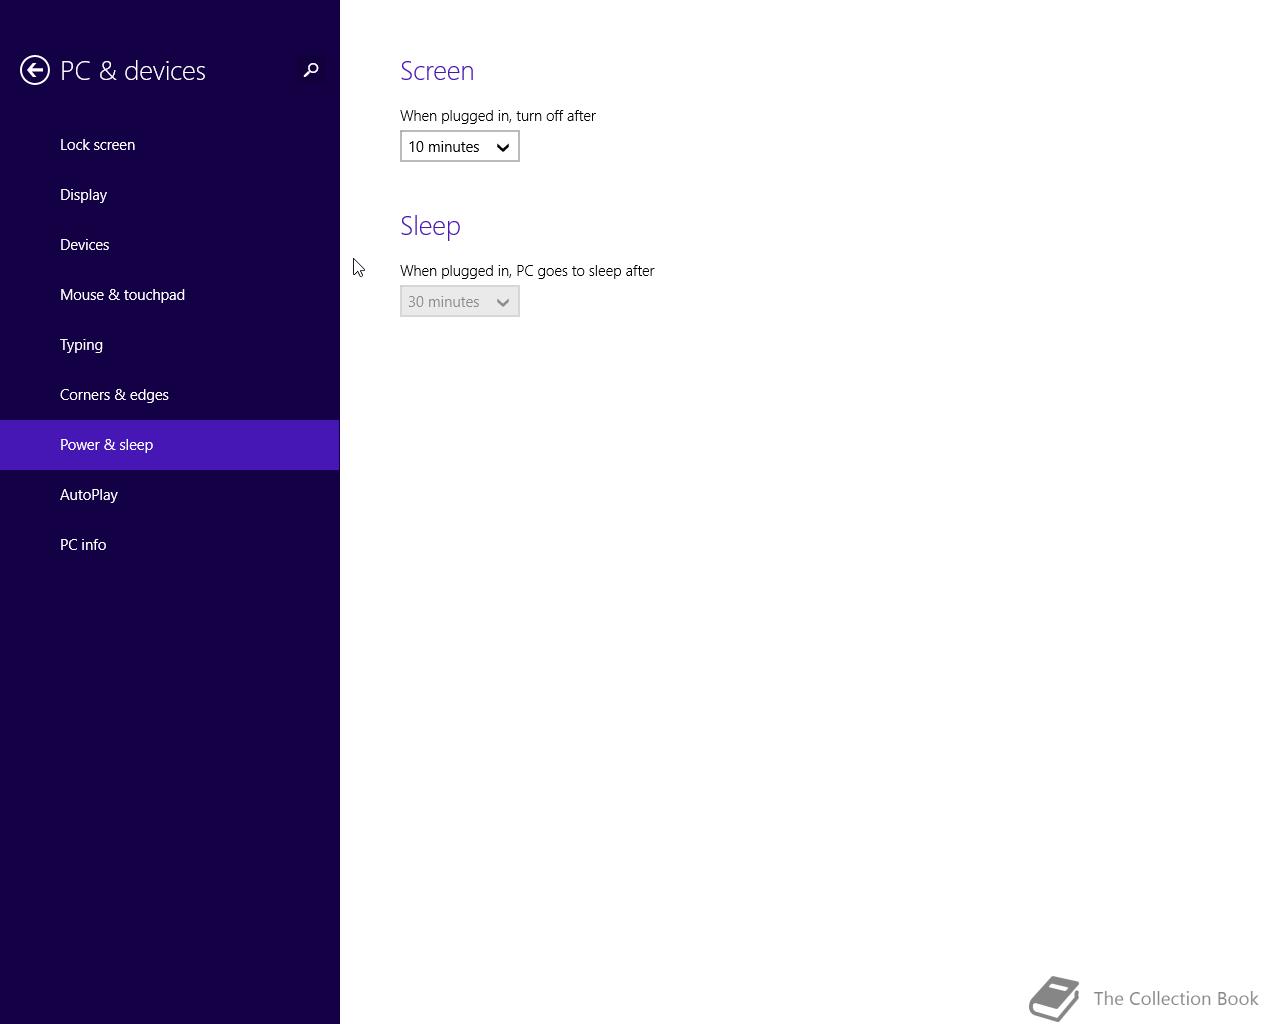Expand the sleep 30 minutes dropdown

[x=460, y=301]
